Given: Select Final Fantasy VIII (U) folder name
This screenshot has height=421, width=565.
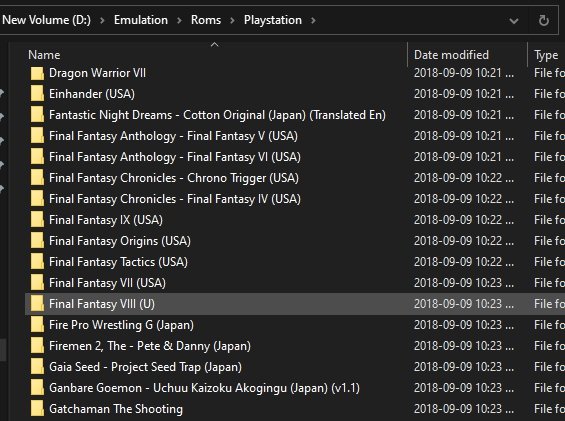Looking at the screenshot, I should 102,304.
